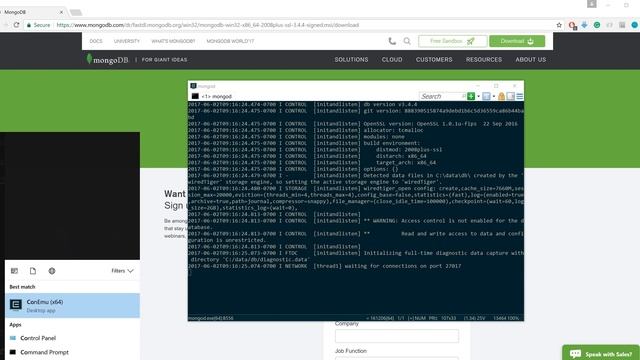Click the blue down-arrow extension icon
640x360 pixels.
pos(584,25)
